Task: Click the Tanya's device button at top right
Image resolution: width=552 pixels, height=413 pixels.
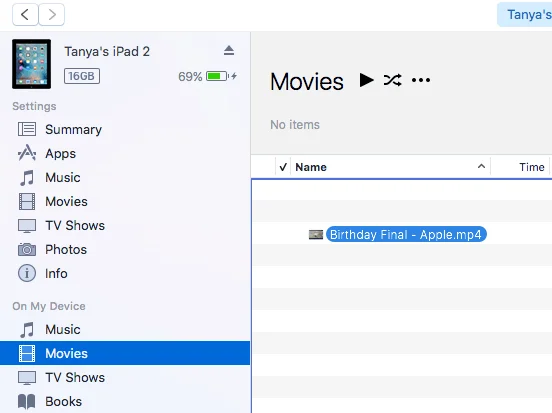Action: tap(525, 15)
